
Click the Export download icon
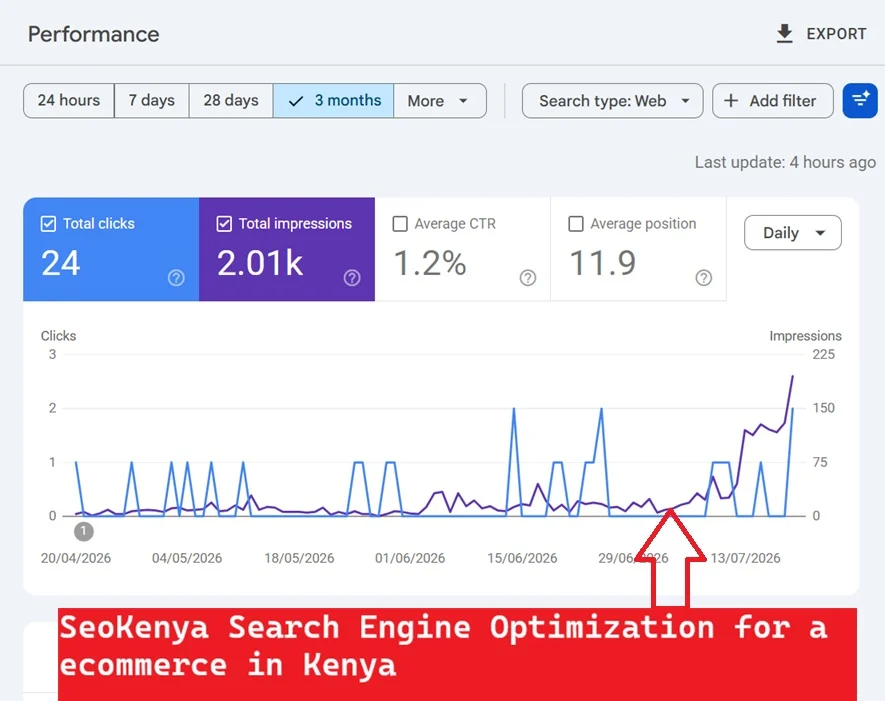click(784, 34)
